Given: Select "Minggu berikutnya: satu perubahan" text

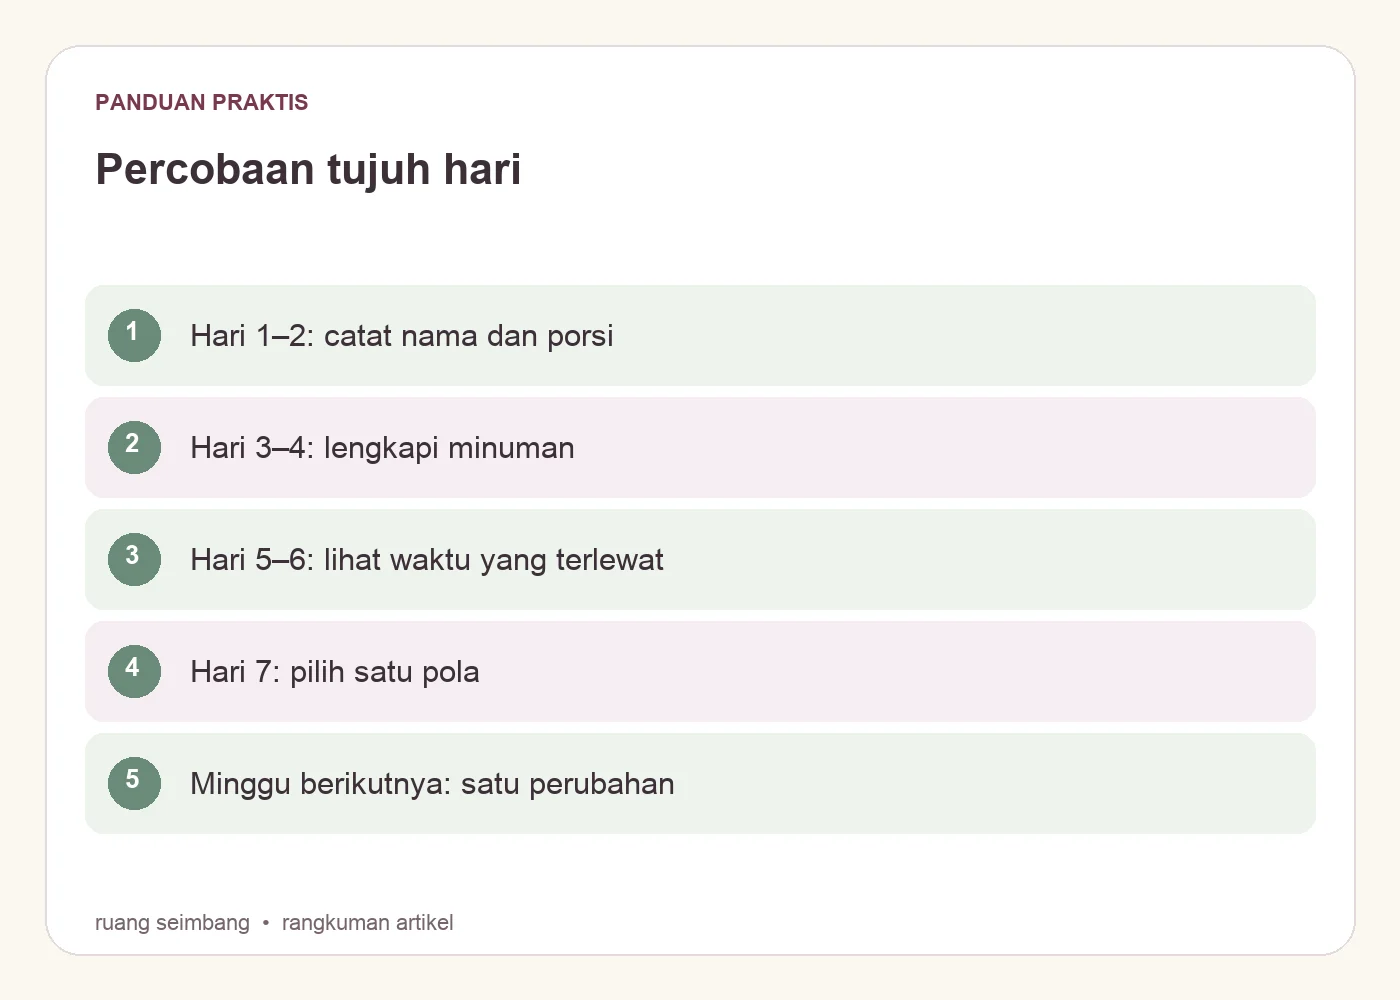Looking at the screenshot, I should tap(432, 784).
